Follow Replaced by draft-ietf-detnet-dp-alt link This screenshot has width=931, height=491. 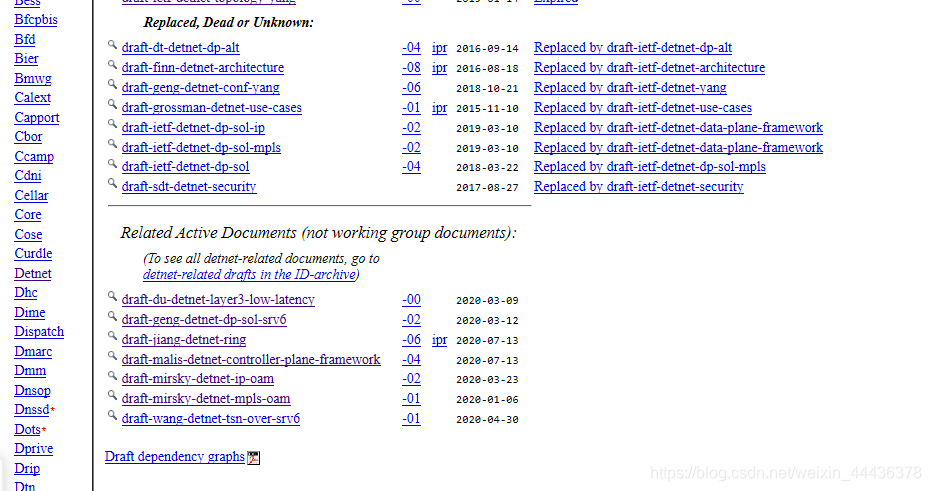point(633,47)
